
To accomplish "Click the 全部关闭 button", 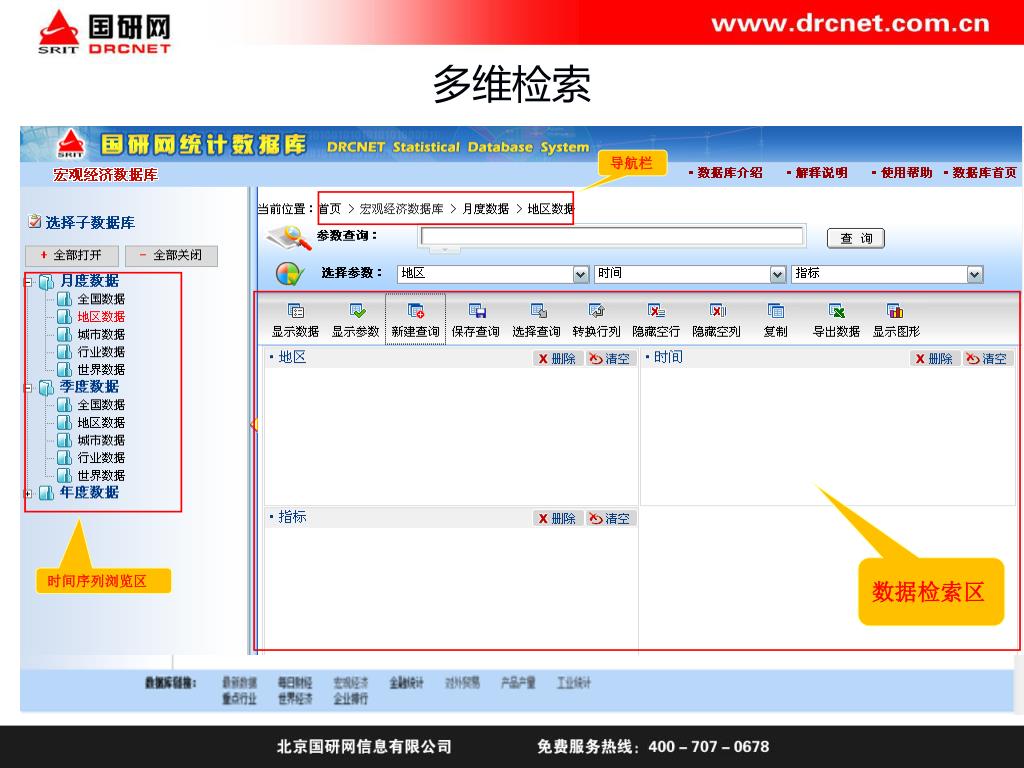I will coord(171,255).
